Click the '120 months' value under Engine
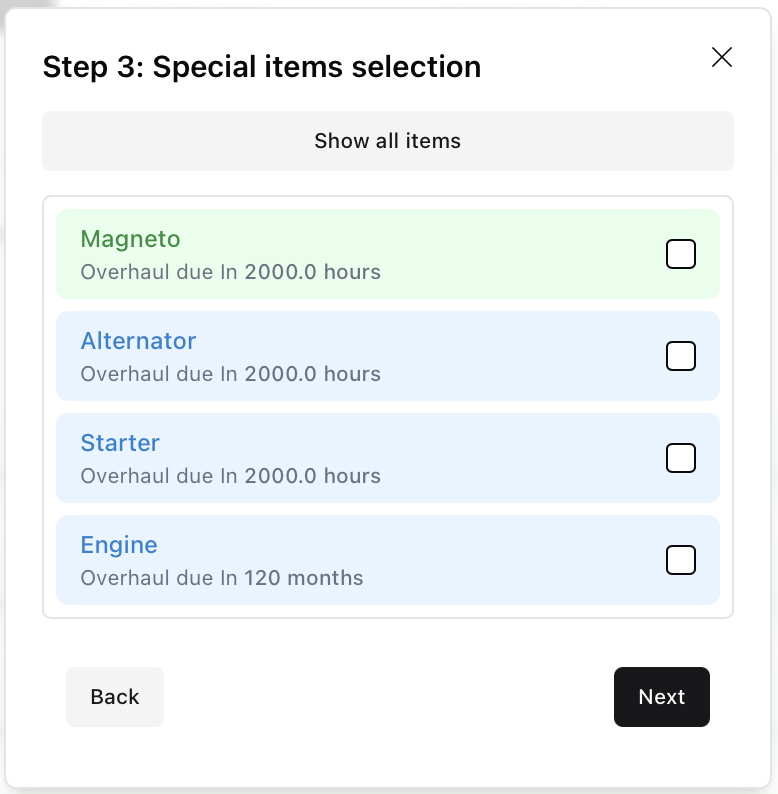Screen dimensions: 778x794 pos(304,578)
